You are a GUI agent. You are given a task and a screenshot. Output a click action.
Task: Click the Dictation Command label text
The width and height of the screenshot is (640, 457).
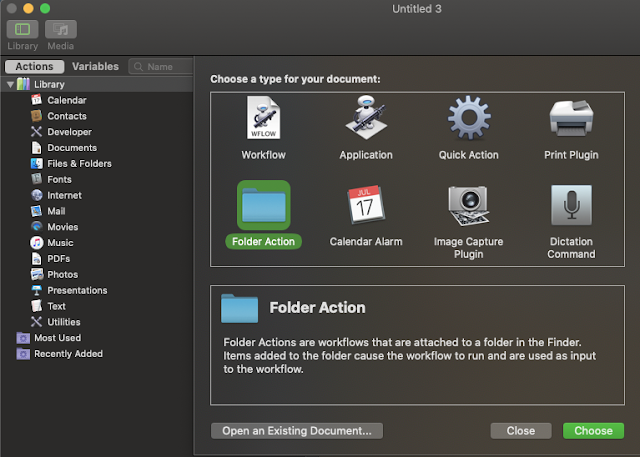571,248
